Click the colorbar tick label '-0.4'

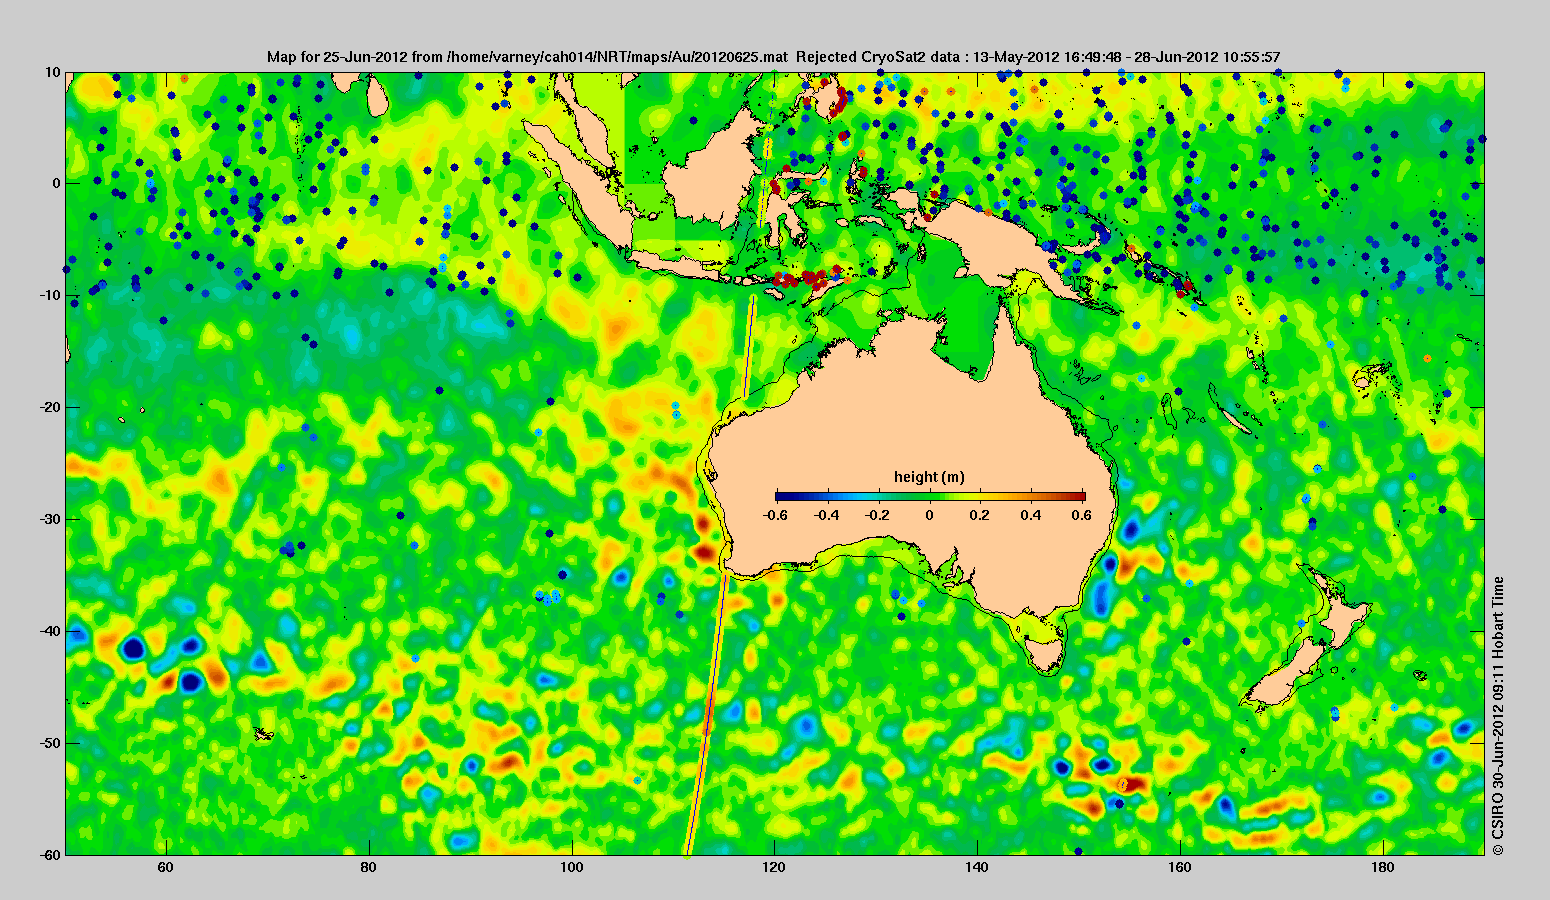click(x=825, y=515)
